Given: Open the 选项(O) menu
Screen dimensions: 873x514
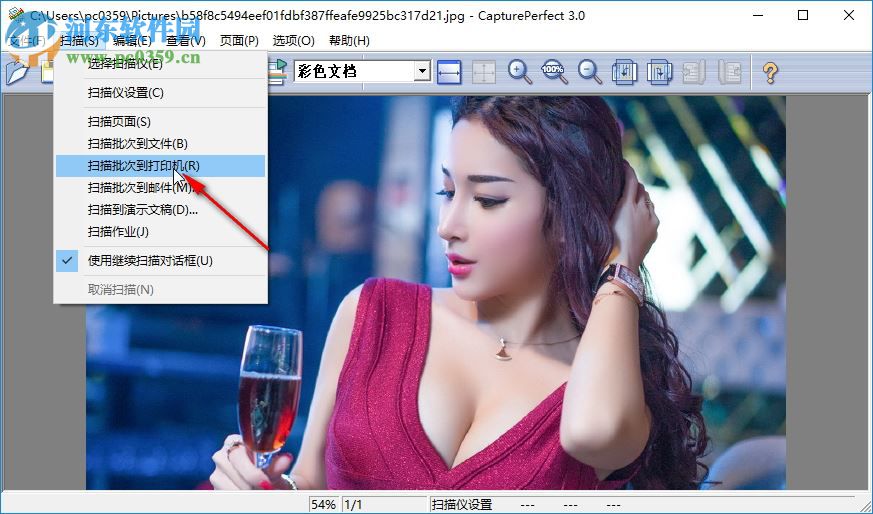Looking at the screenshot, I should click(x=293, y=41).
